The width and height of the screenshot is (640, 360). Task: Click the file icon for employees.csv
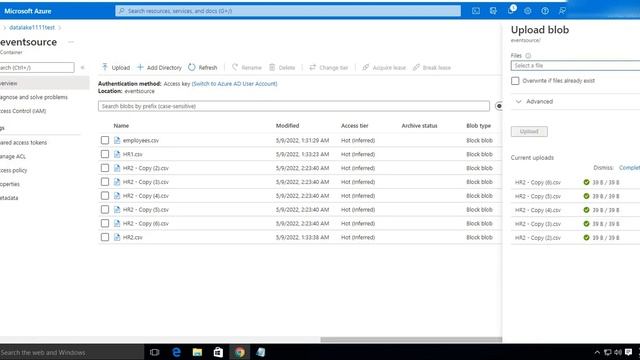(x=117, y=140)
